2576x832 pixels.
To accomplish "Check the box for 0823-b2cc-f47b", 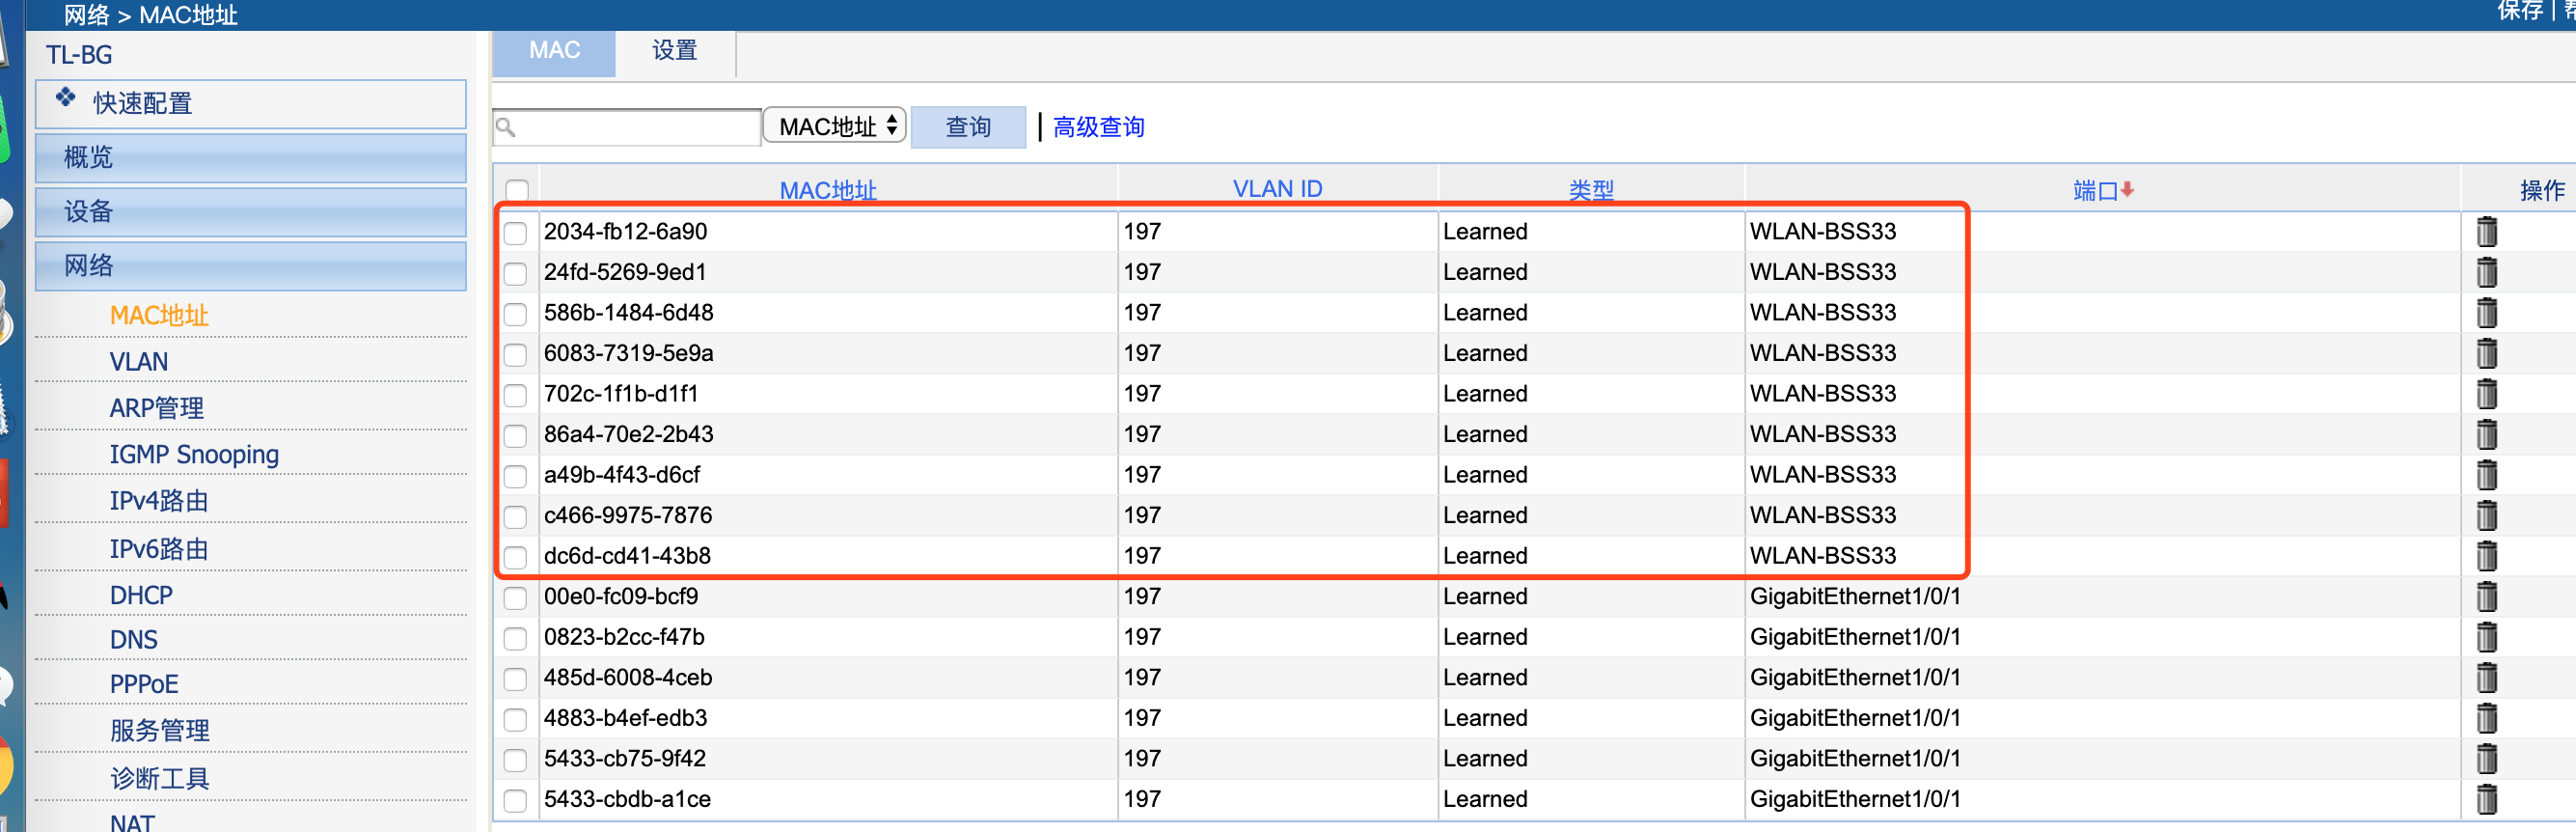I will click(x=515, y=638).
